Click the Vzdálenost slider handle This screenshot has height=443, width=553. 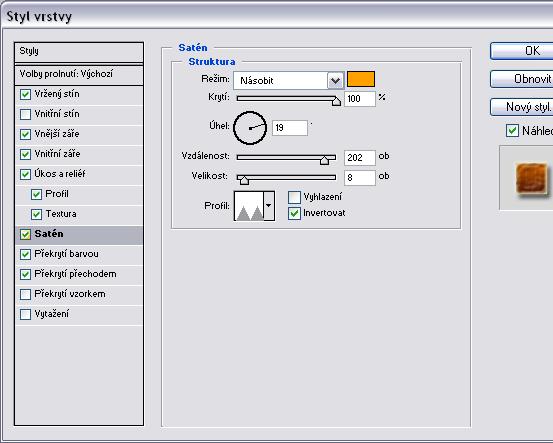324,160
